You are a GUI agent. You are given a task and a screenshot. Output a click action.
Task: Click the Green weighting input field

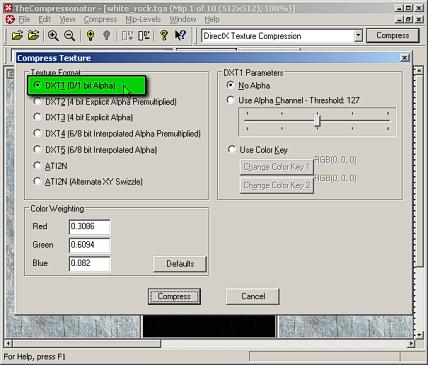click(x=90, y=245)
